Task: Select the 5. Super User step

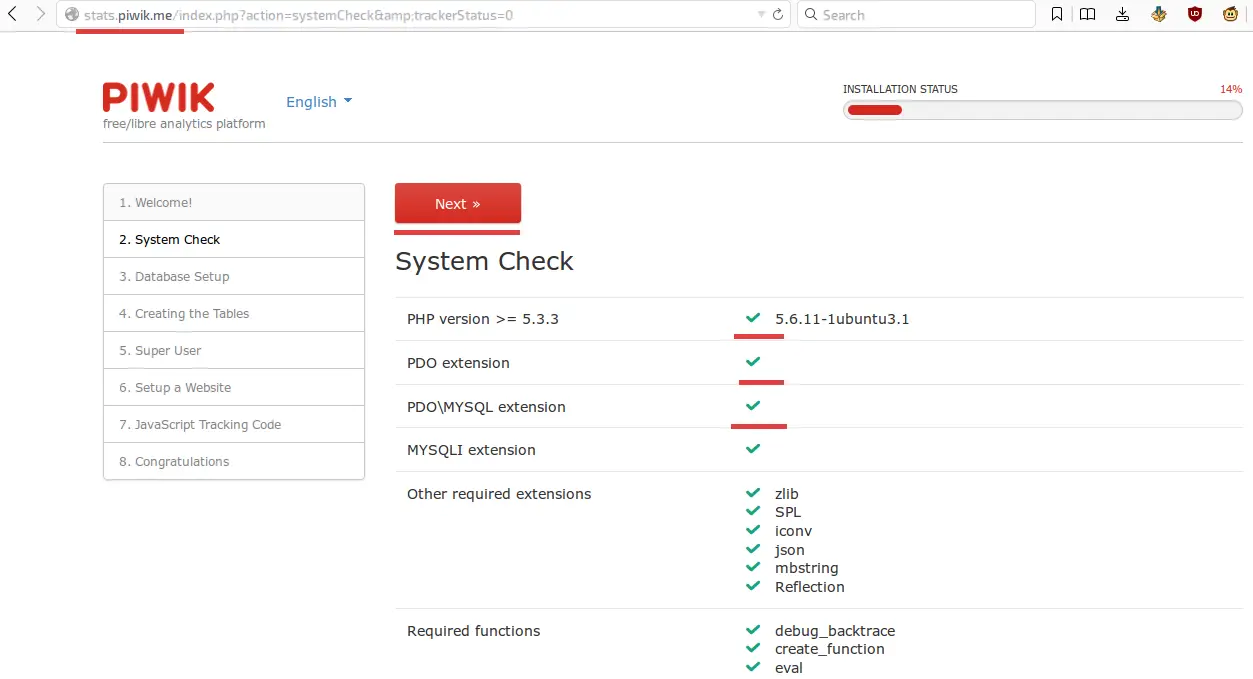Action: pyautogui.click(x=234, y=350)
